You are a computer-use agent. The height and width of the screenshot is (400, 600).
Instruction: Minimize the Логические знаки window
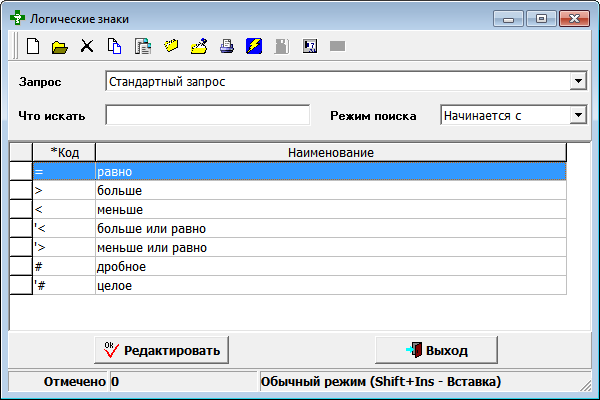tap(508, 19)
